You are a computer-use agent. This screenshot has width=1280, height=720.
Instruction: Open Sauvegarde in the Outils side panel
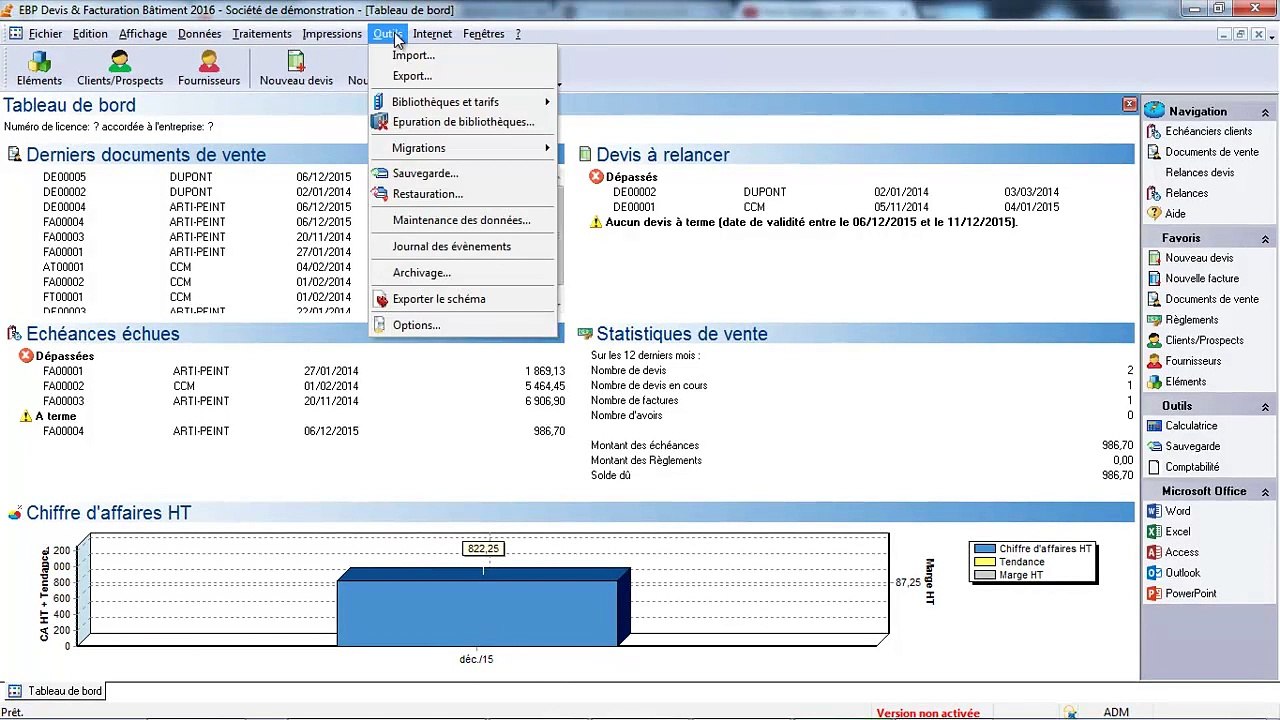click(x=1183, y=446)
